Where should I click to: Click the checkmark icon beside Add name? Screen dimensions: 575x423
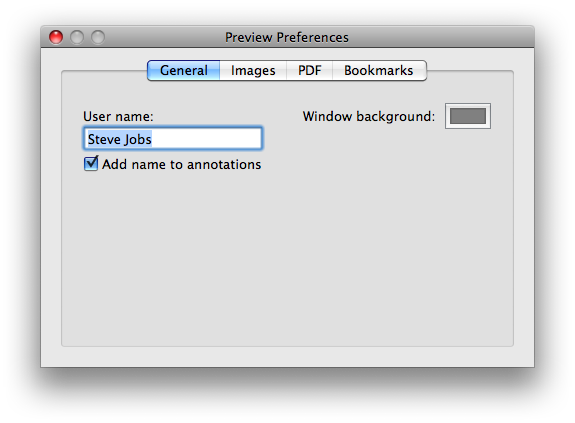click(91, 163)
